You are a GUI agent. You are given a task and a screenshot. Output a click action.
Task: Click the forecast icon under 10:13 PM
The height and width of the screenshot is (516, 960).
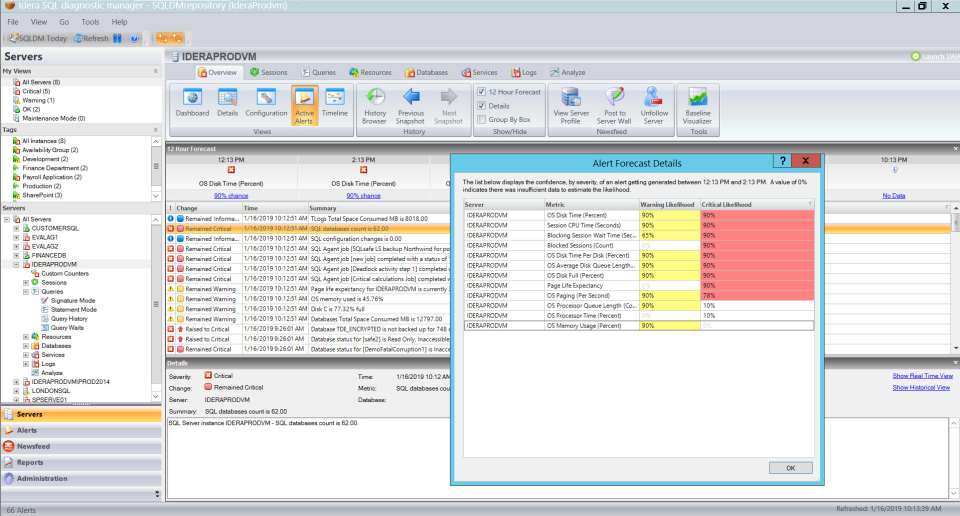tap(894, 170)
